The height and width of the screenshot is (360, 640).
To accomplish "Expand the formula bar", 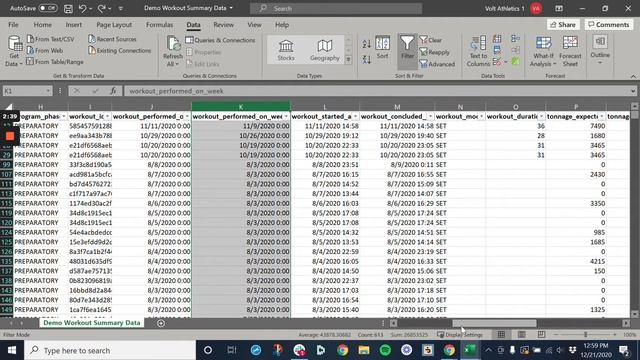I will click(633, 91).
